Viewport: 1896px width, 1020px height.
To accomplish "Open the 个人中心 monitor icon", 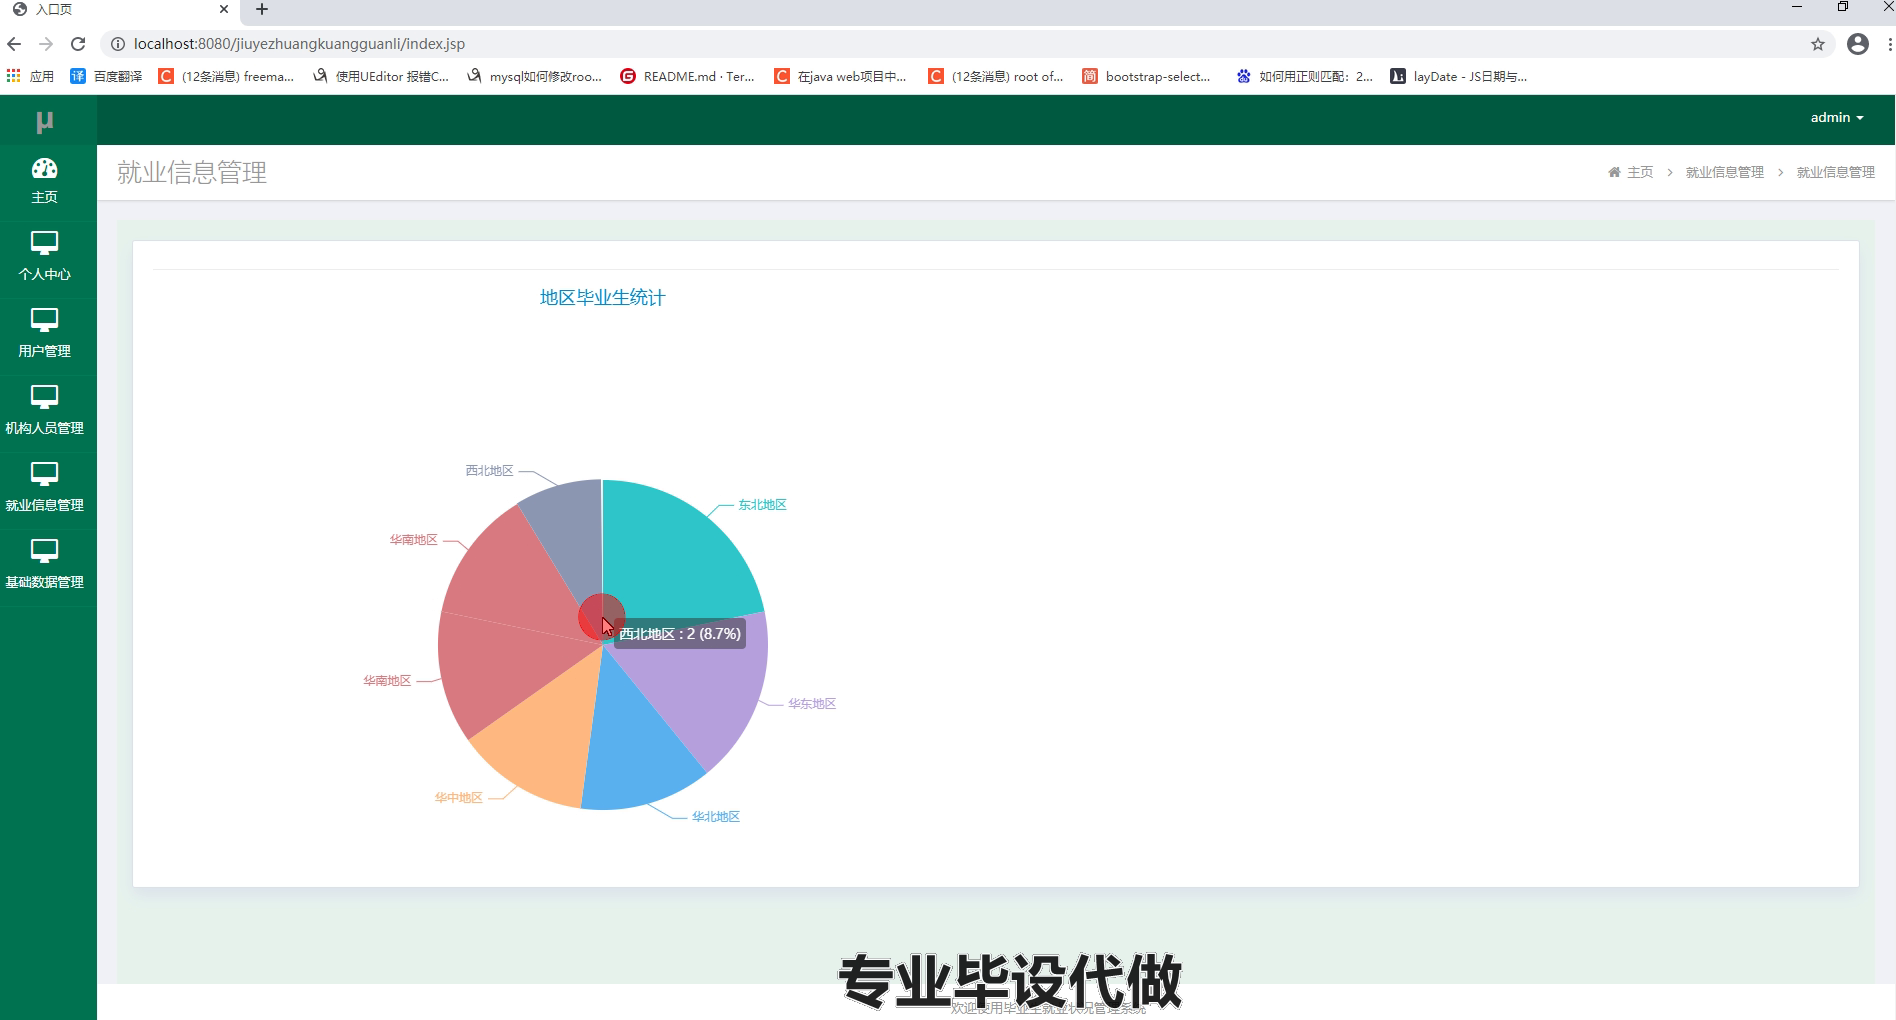I will click(x=44, y=243).
